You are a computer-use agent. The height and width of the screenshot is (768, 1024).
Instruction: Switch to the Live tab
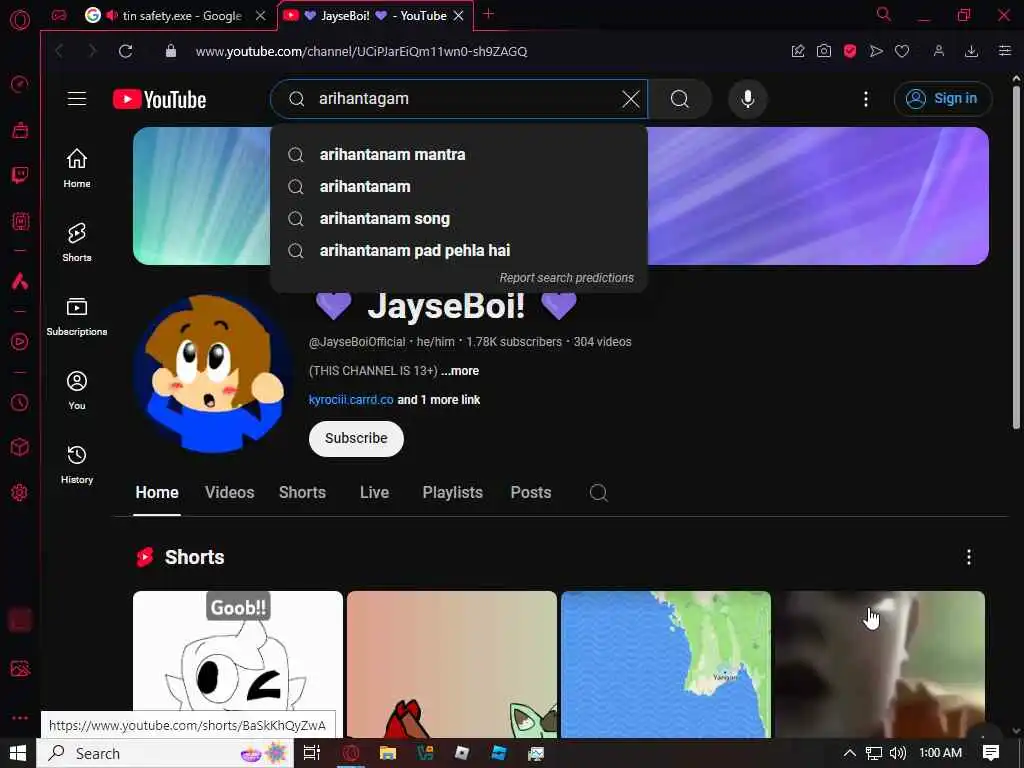pos(374,492)
